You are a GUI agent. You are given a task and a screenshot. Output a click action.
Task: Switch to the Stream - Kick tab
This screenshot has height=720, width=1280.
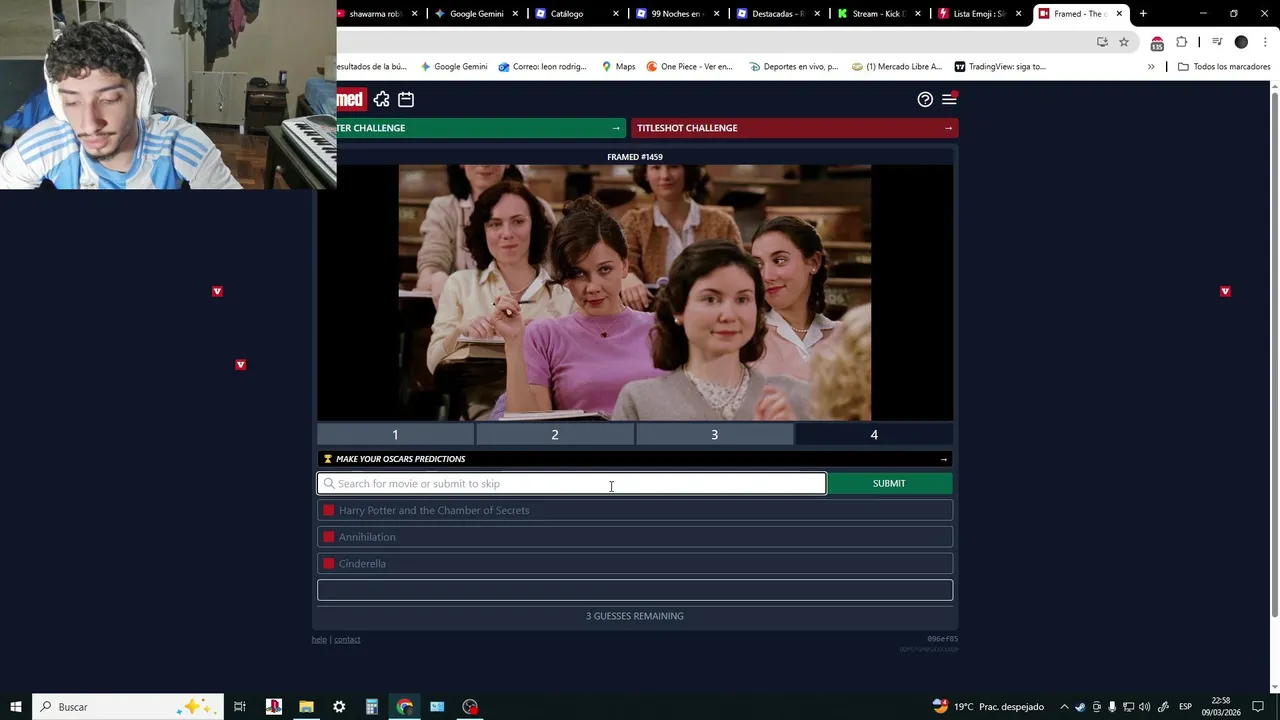[x=878, y=14]
